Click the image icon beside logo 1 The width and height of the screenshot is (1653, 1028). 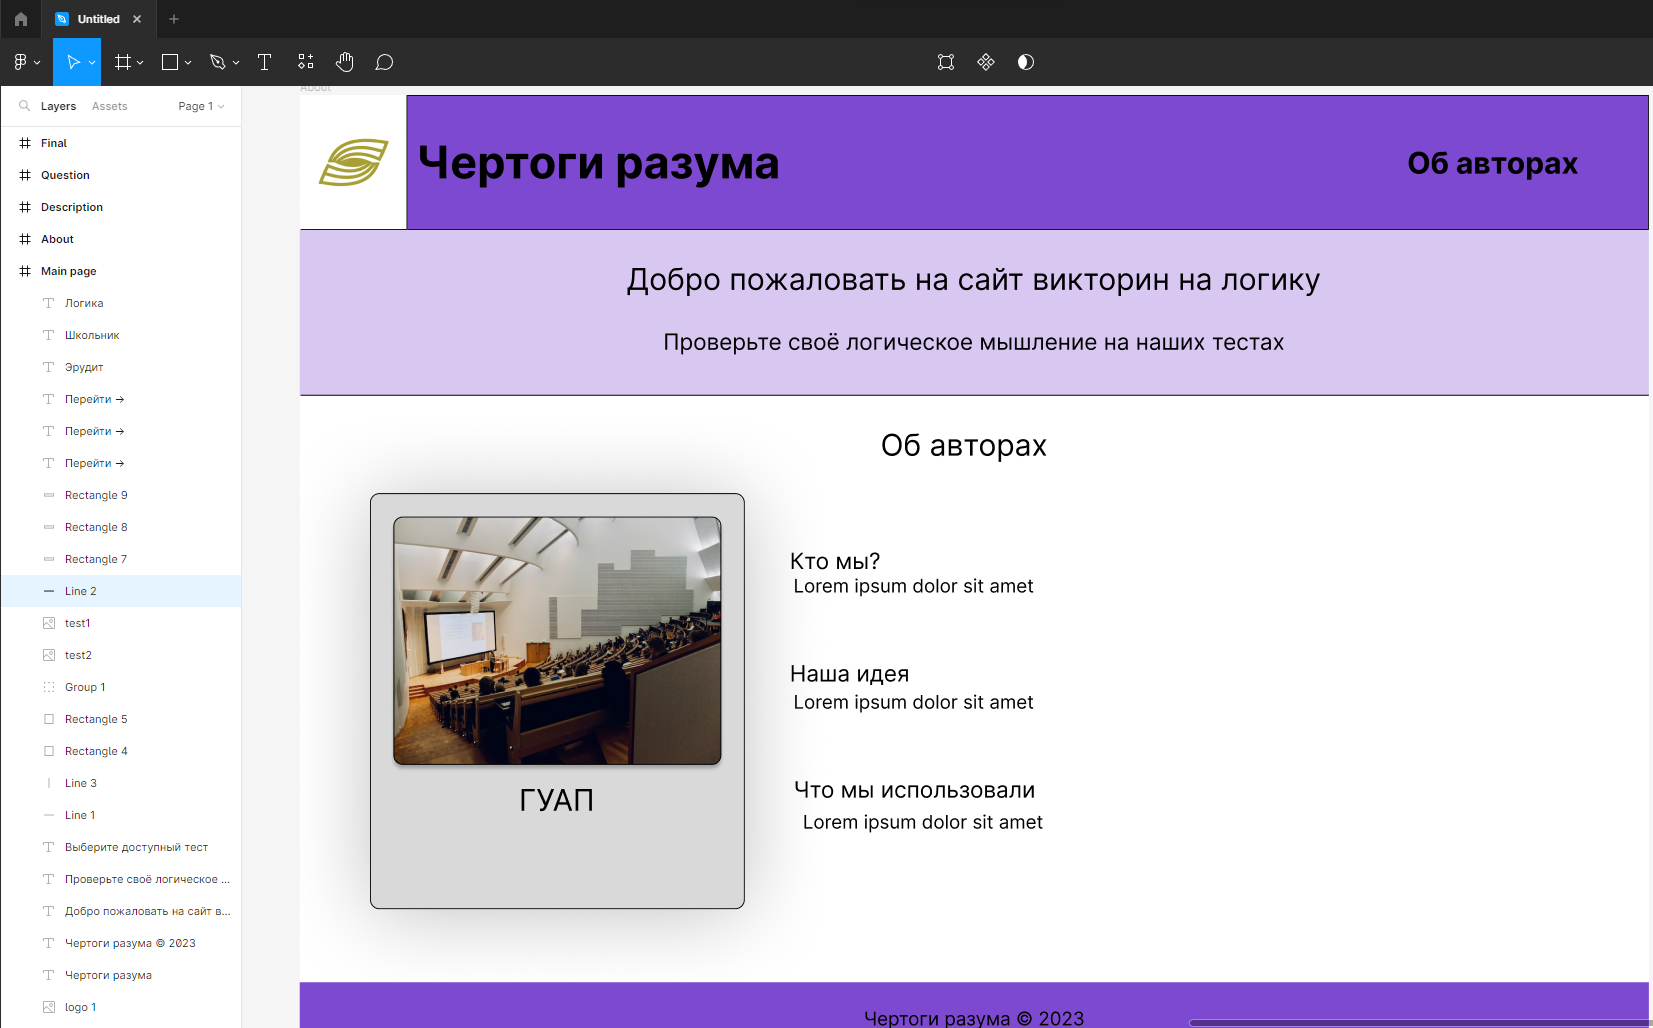(49, 1007)
